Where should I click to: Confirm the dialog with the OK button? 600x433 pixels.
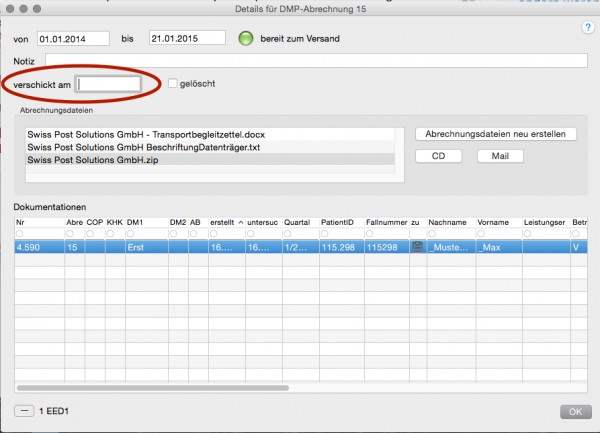coord(576,412)
